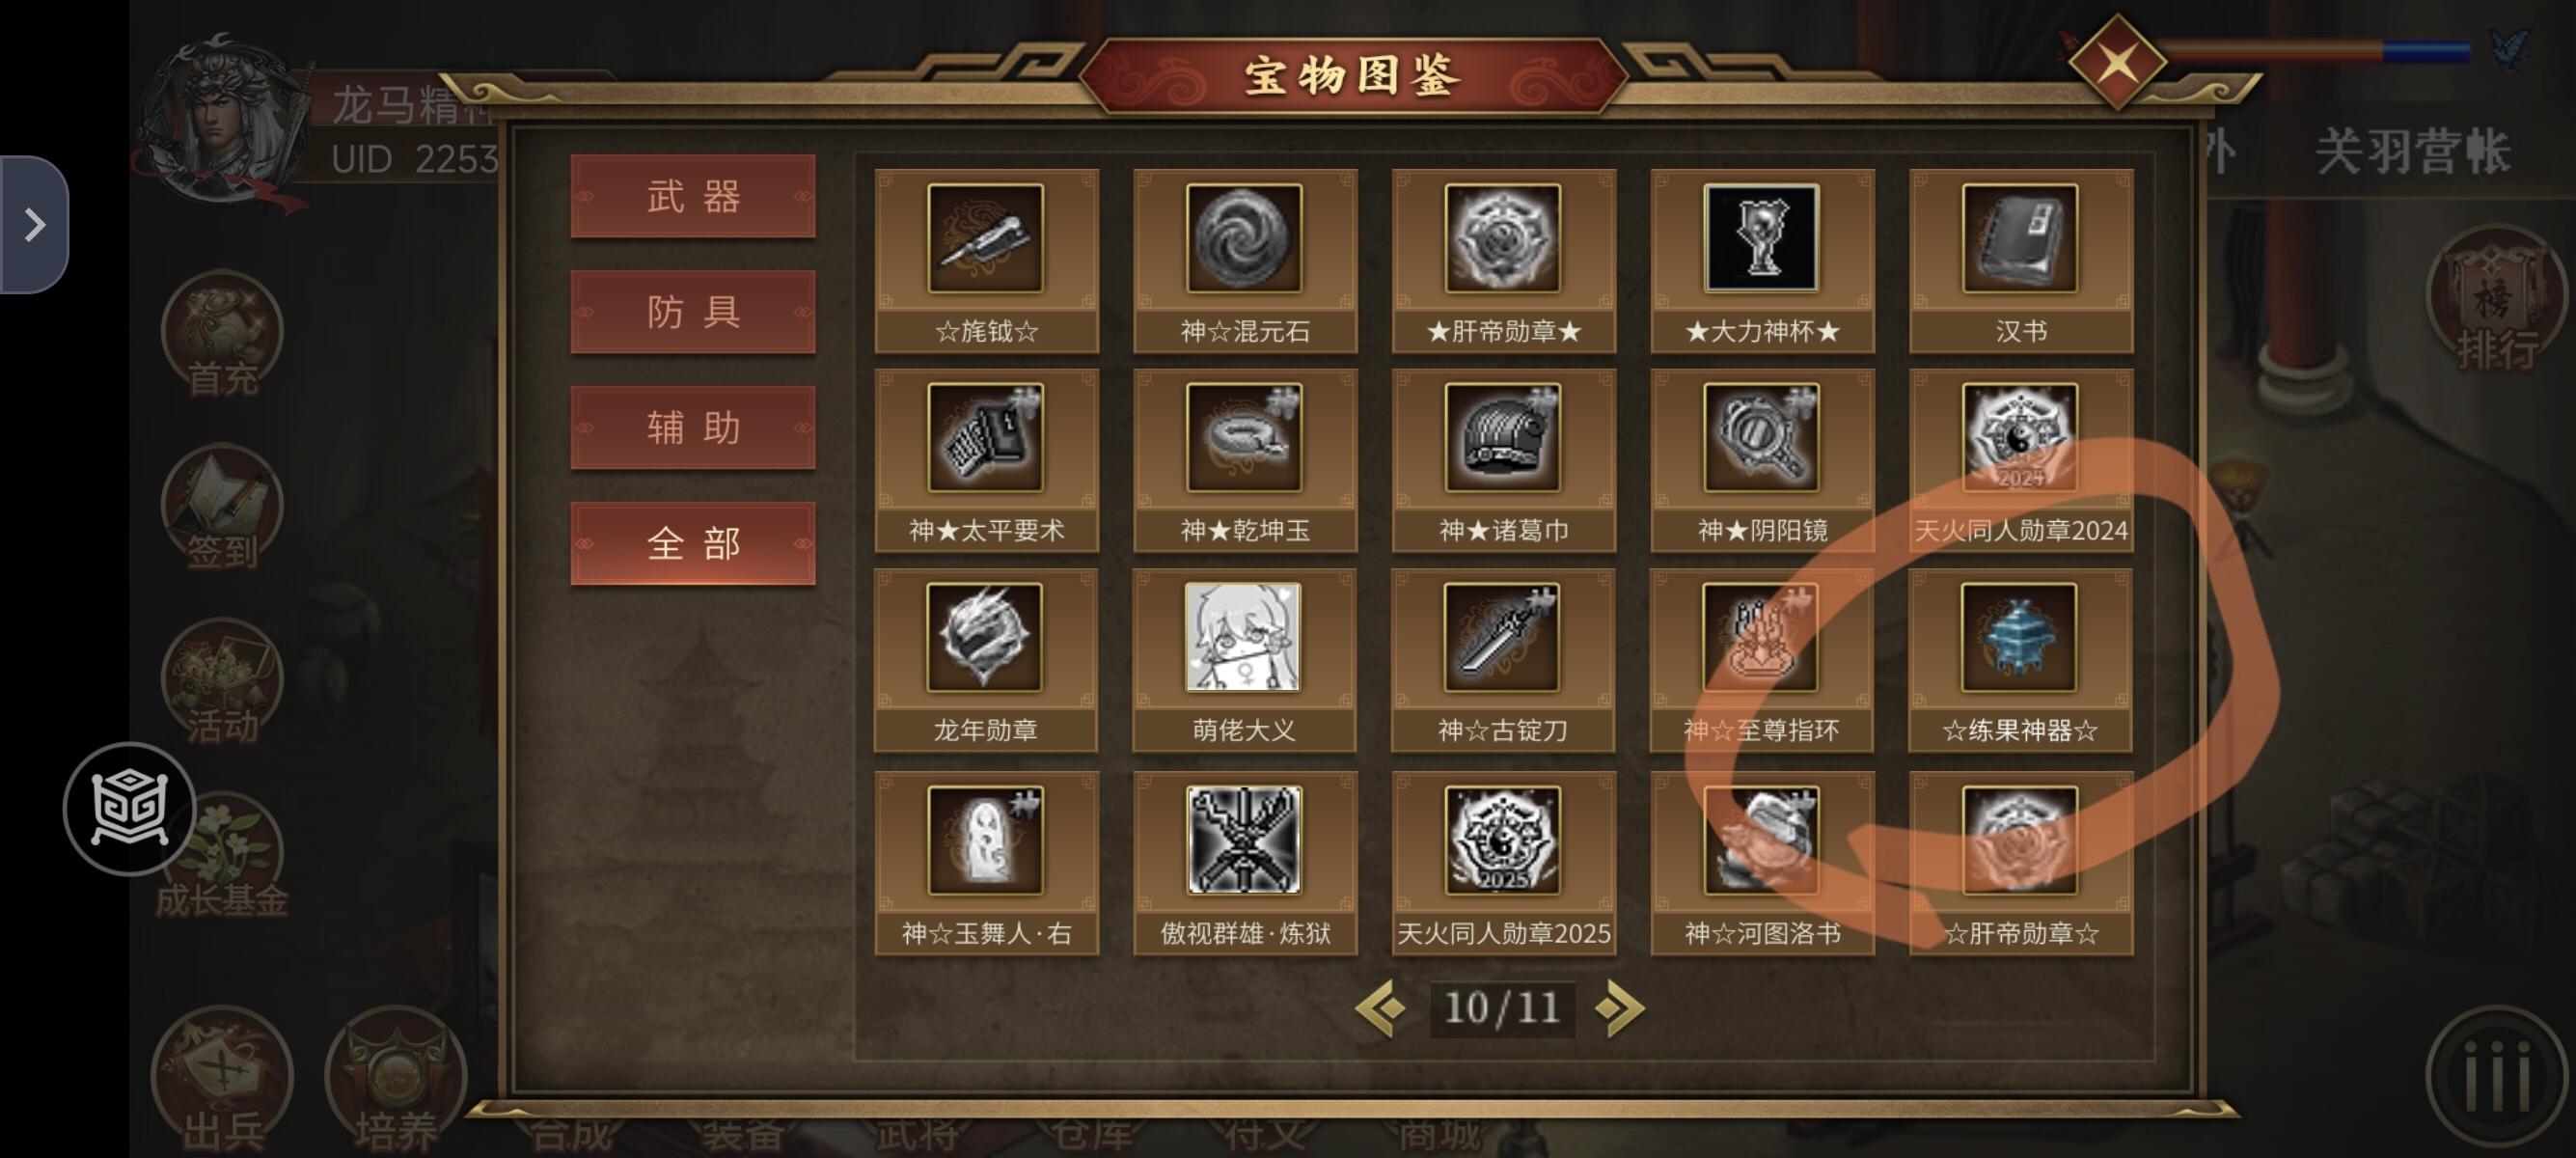Go to previous page of treasure catalog

(1381, 1008)
